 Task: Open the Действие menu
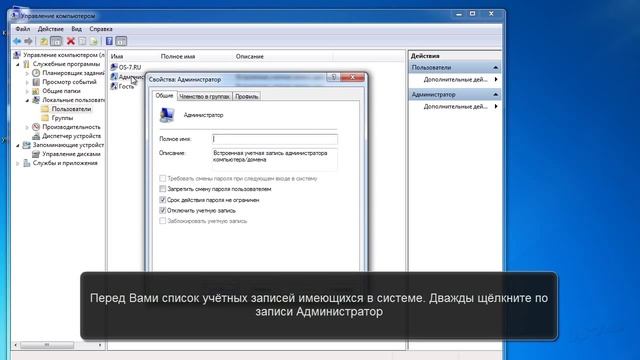tap(51, 29)
